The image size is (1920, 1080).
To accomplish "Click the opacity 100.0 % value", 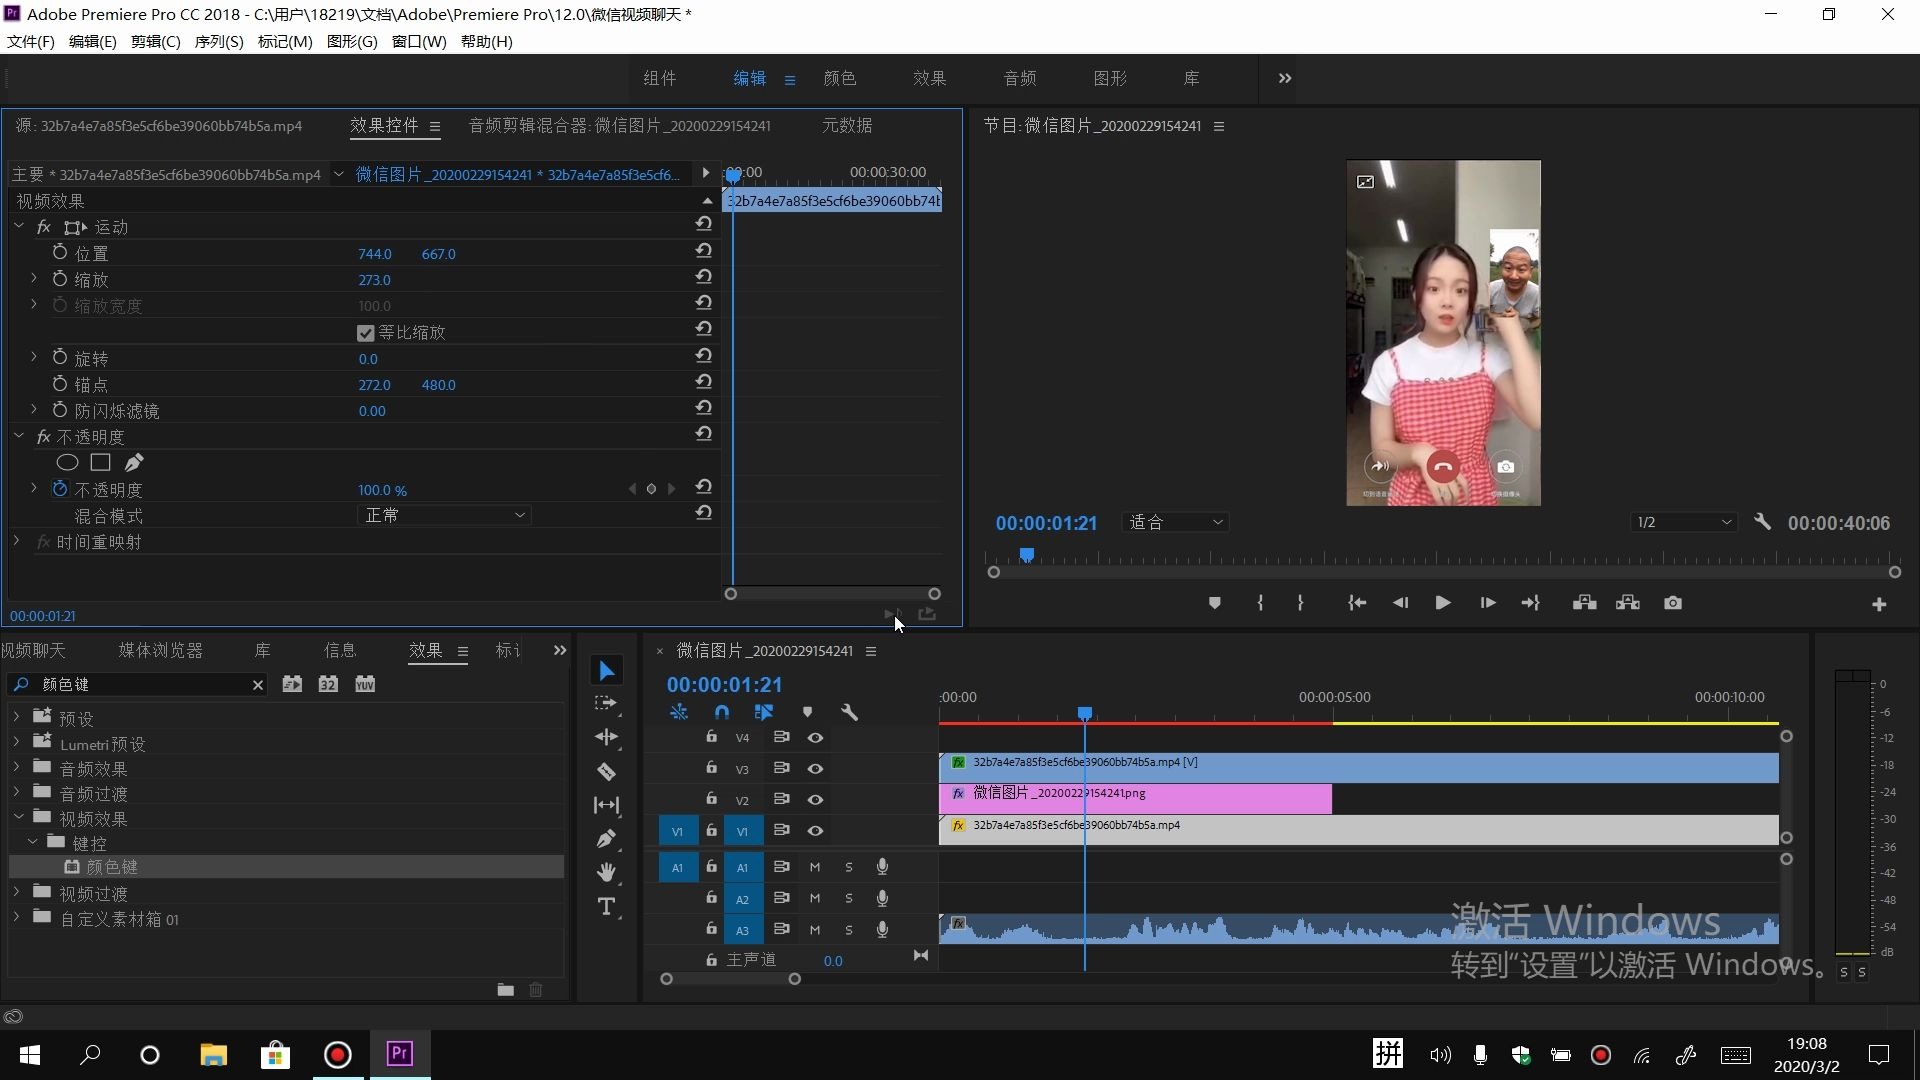I will tap(382, 490).
